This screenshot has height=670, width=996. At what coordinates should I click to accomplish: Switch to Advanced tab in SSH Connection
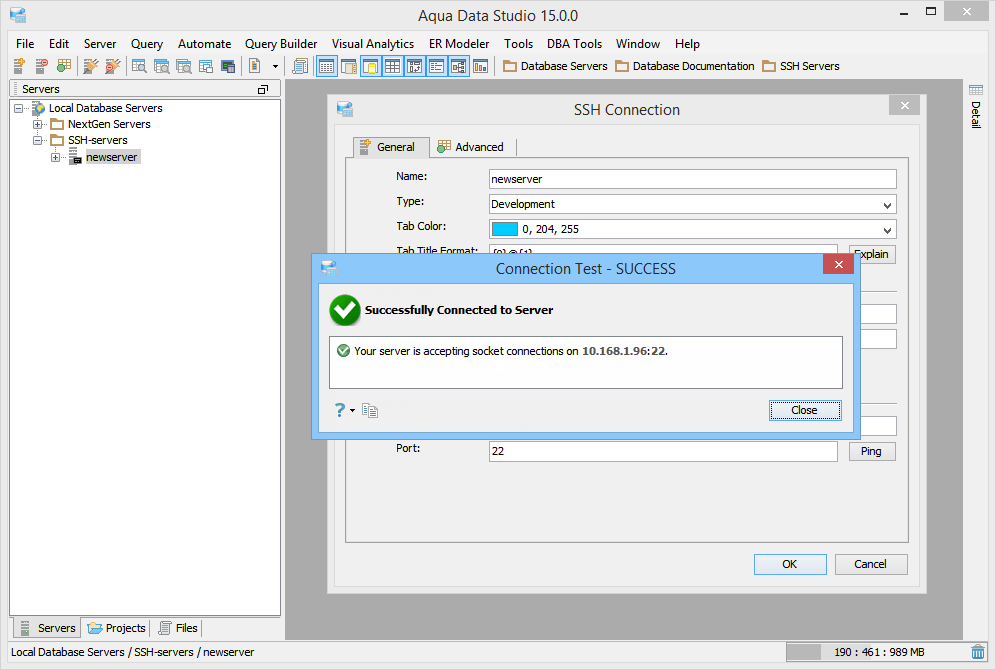pyautogui.click(x=471, y=147)
